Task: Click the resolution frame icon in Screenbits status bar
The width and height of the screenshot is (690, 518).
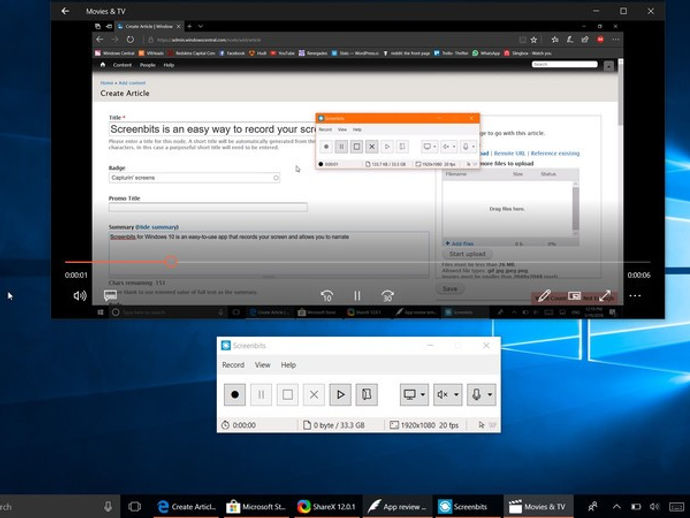Action: tap(394, 425)
